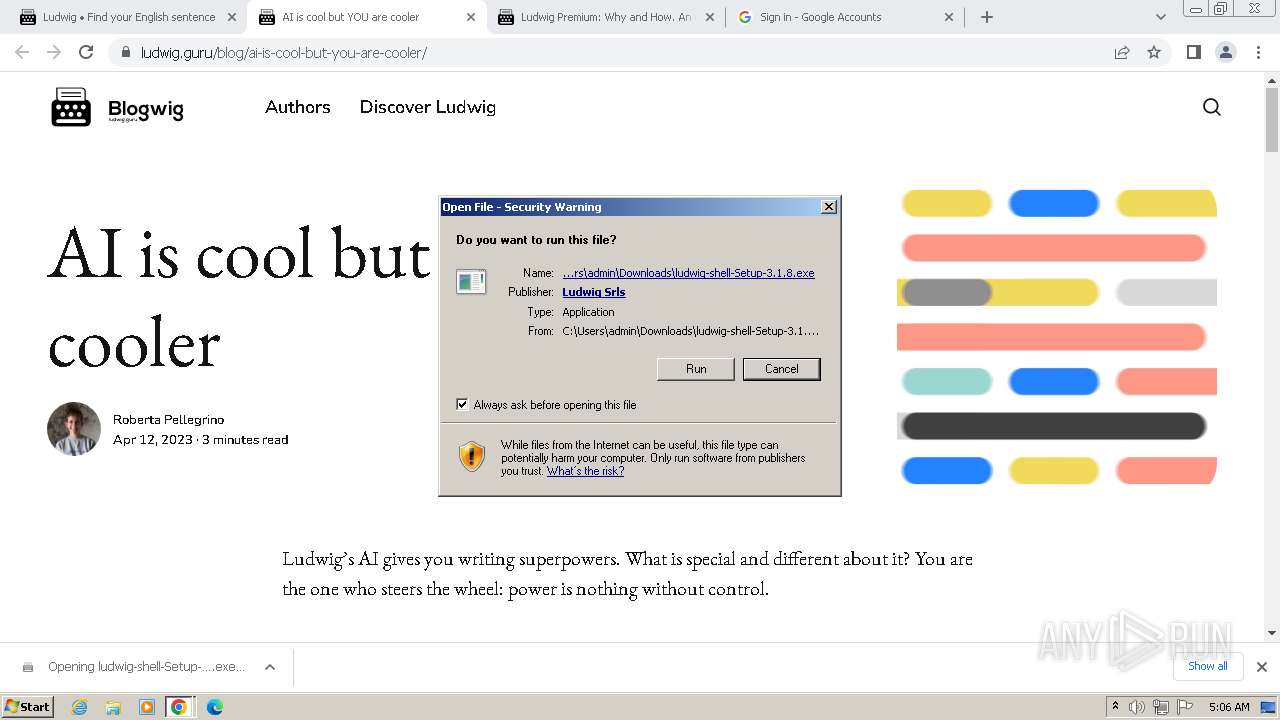The height and width of the screenshot is (720, 1280).
Task: Open the Authors menu item
Action: (297, 107)
